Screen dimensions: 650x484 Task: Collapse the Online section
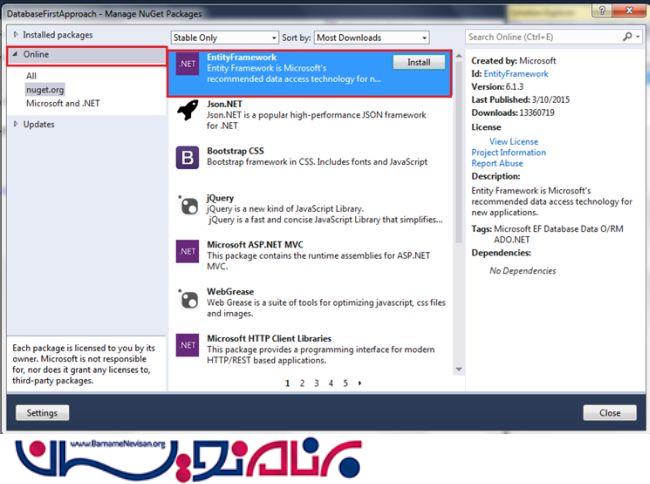(15, 55)
